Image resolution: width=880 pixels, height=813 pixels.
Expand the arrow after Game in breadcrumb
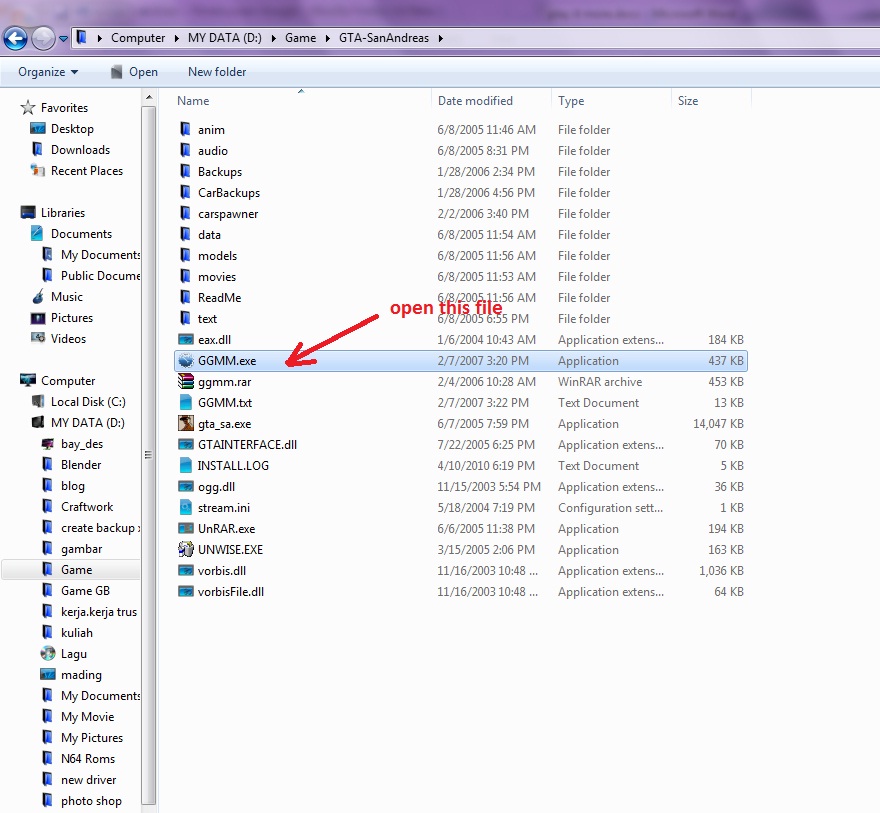[x=328, y=38]
